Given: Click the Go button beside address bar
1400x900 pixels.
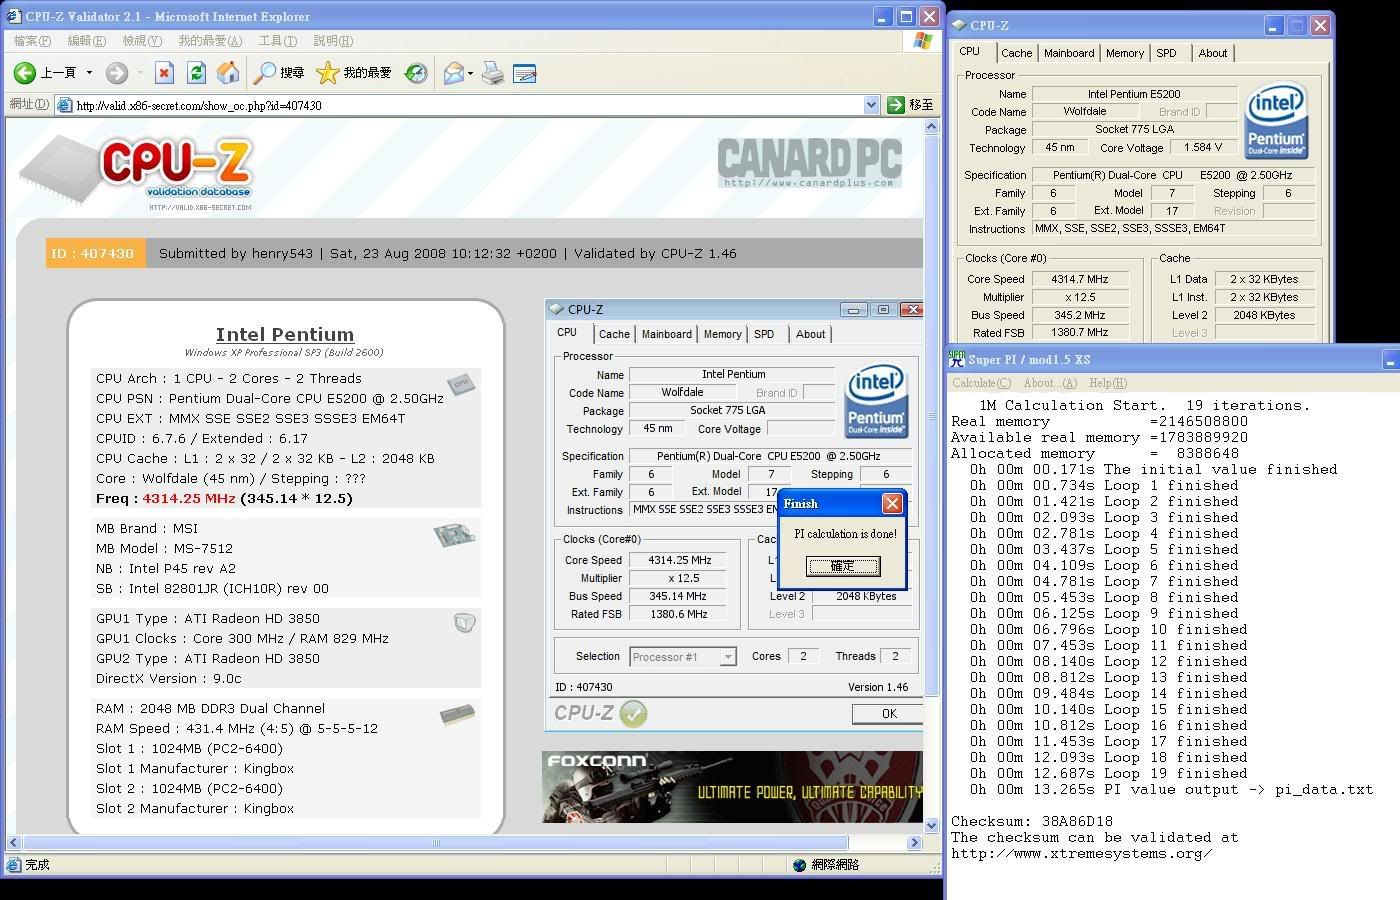Looking at the screenshot, I should pyautogui.click(x=910, y=104).
